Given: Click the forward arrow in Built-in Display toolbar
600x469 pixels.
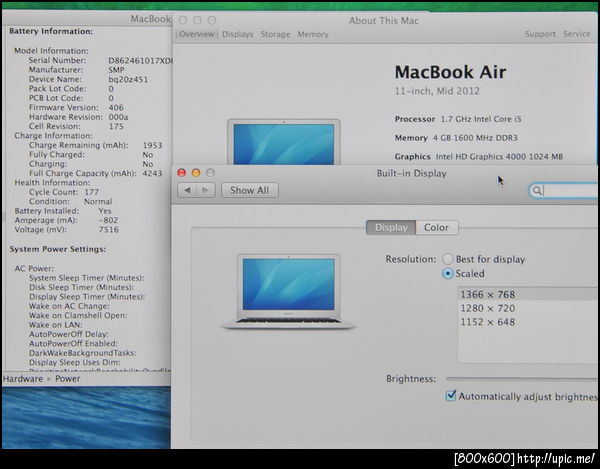Looking at the screenshot, I should click(x=205, y=190).
